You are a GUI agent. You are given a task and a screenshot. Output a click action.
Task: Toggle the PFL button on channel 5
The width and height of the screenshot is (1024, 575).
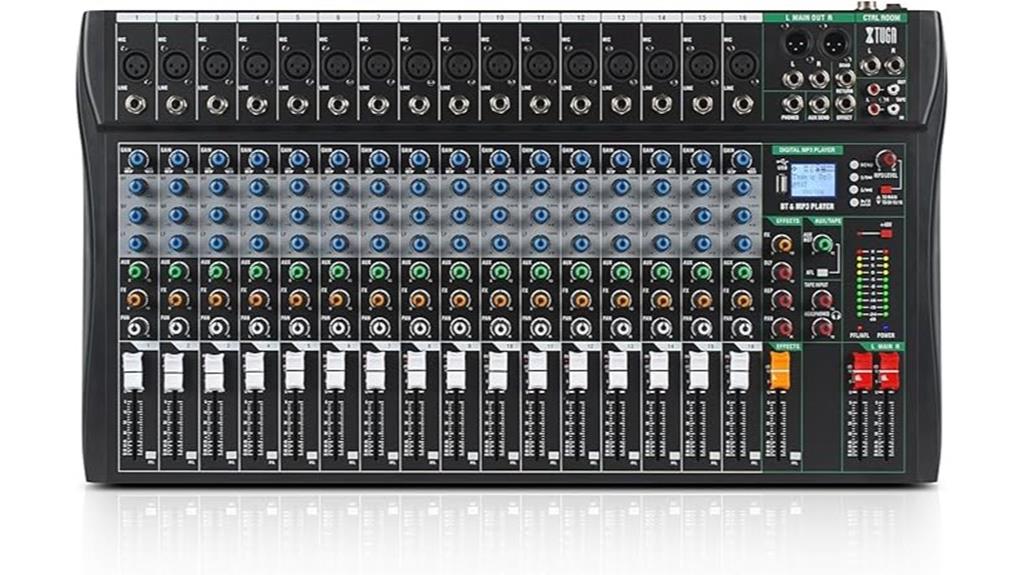click(312, 455)
